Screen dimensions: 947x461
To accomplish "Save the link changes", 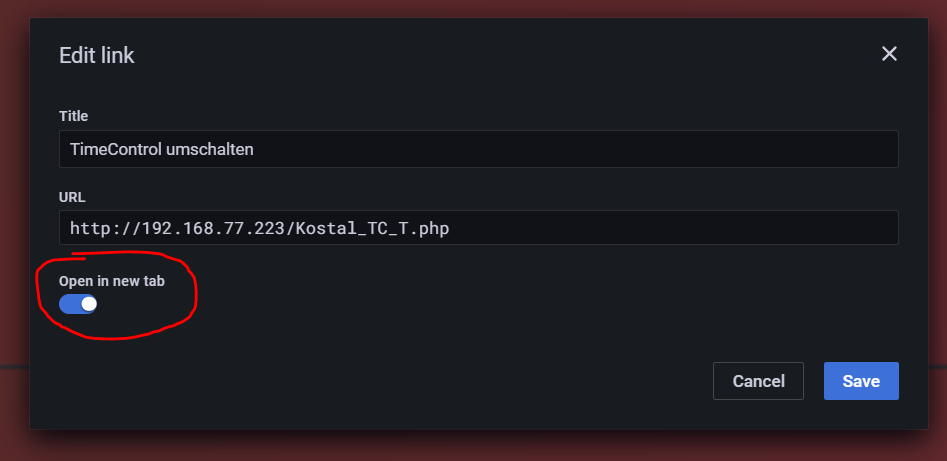I will [861, 381].
